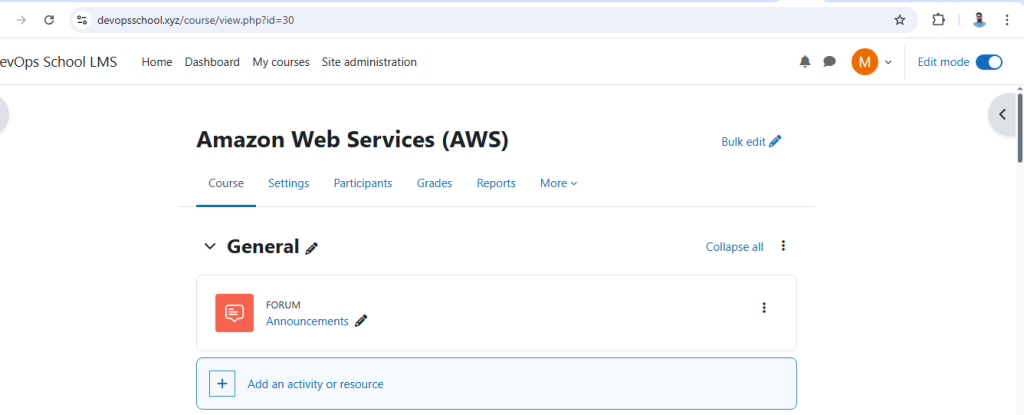Rename Announcements using its pencil icon
The image size is (1024, 415).
361,321
